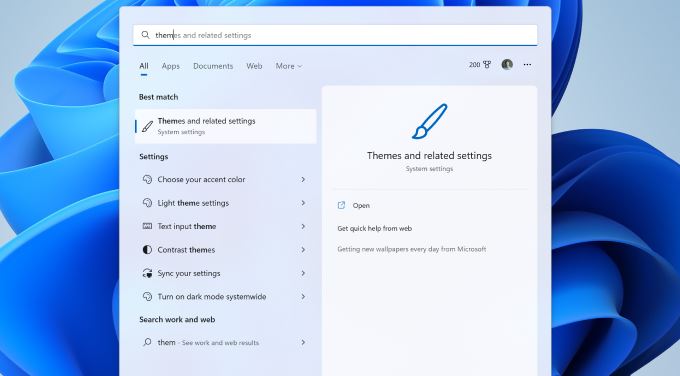Screen dimensions: 680x376
Task: Open the three-dot options menu
Action: [527, 65]
